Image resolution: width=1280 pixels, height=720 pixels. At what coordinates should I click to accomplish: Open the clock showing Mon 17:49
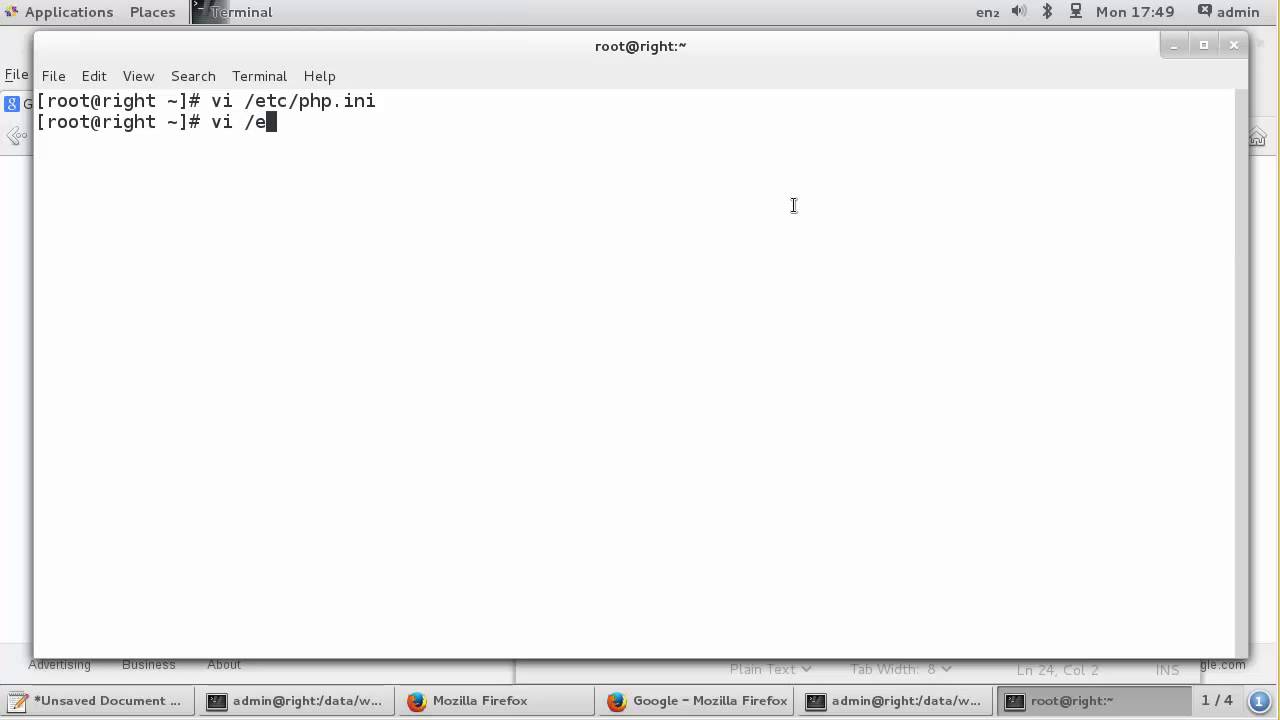click(x=1135, y=12)
